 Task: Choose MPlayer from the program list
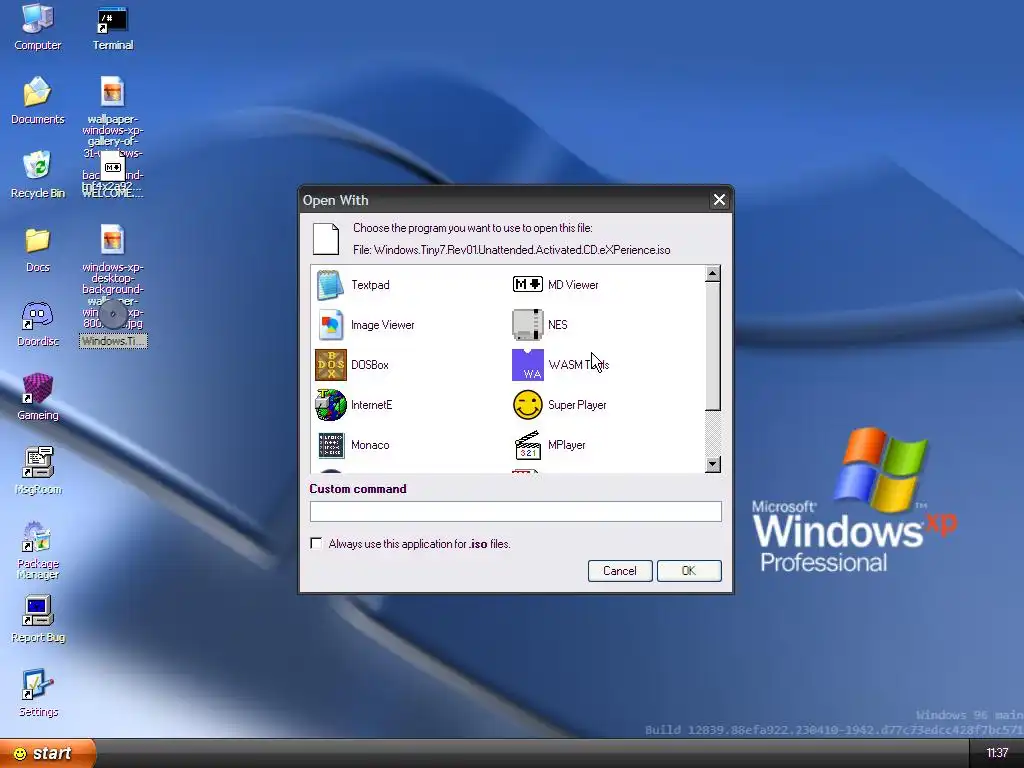point(549,445)
